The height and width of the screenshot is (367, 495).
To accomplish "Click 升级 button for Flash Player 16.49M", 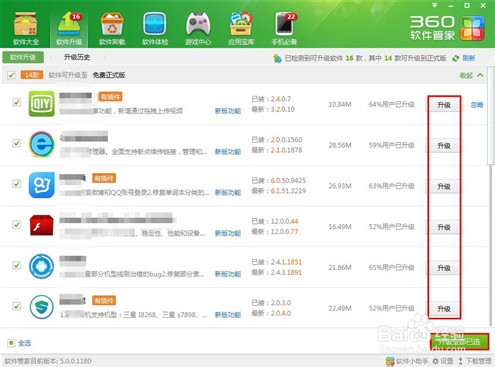I will point(444,227).
